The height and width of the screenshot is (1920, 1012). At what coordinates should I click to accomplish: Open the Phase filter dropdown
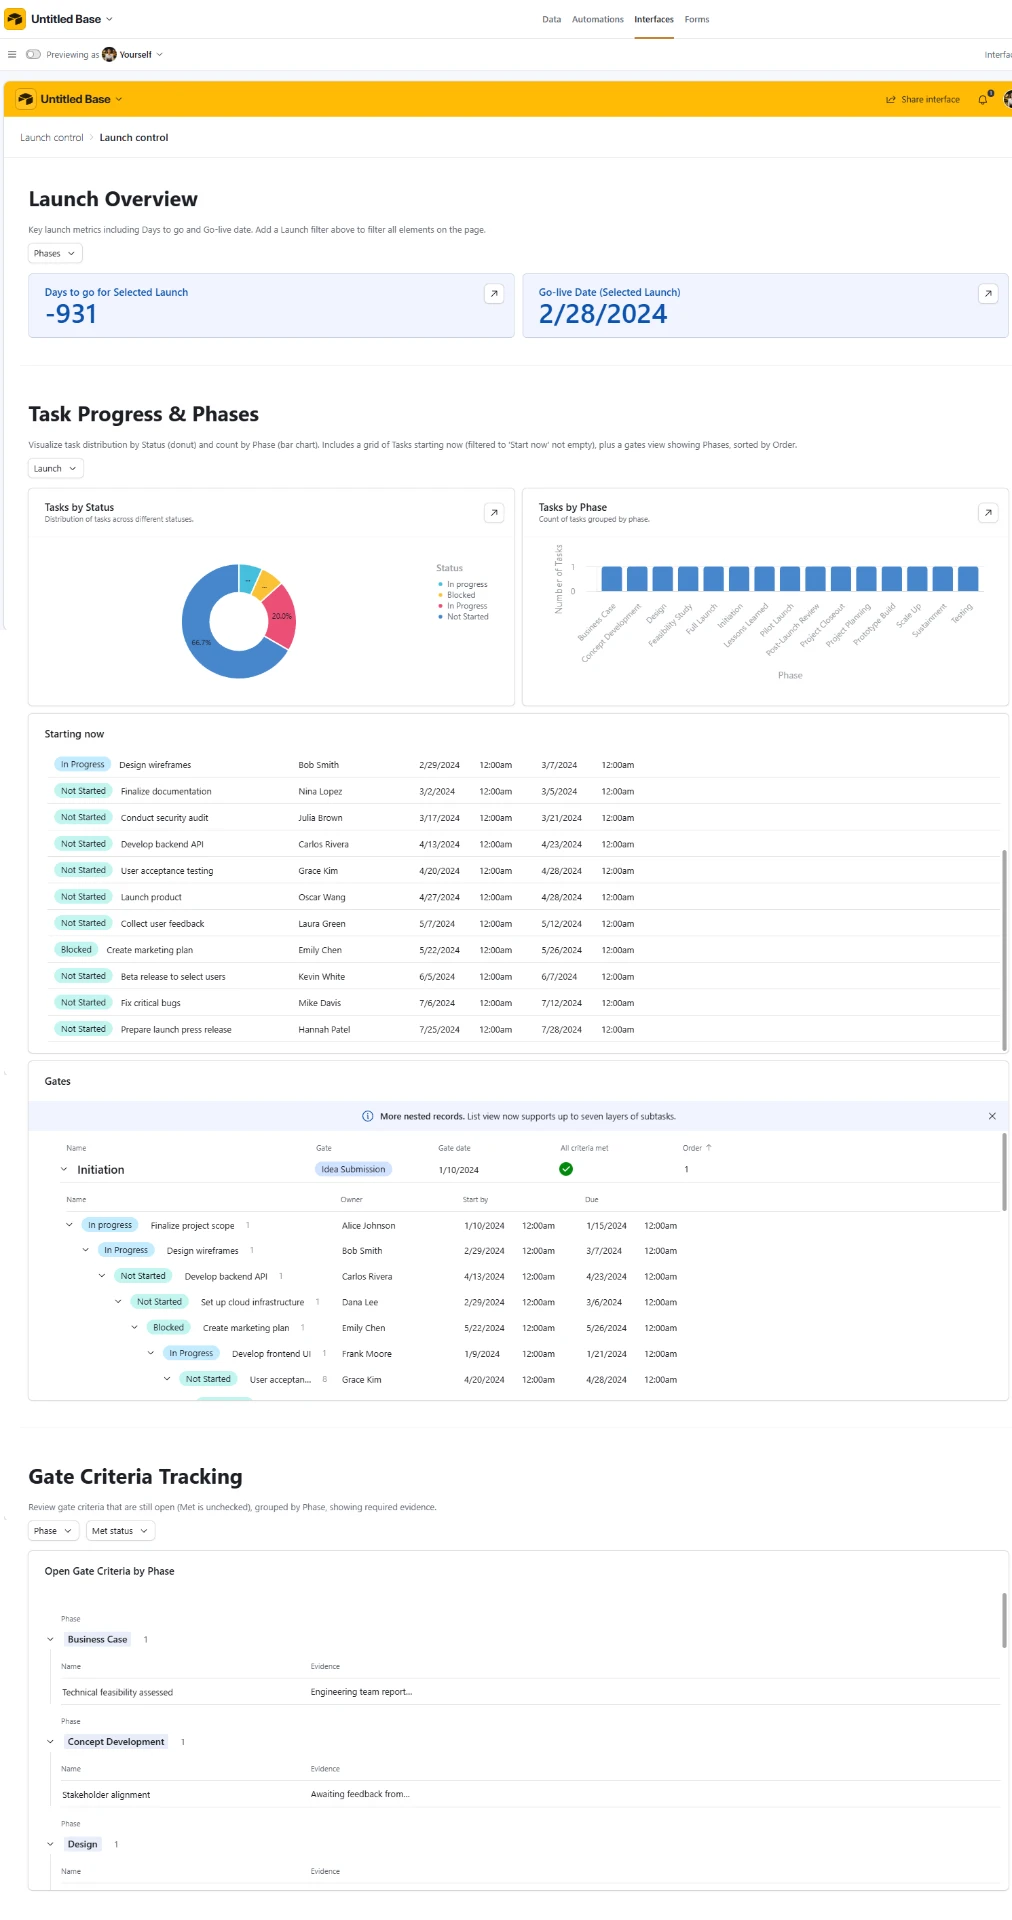pyautogui.click(x=53, y=1531)
